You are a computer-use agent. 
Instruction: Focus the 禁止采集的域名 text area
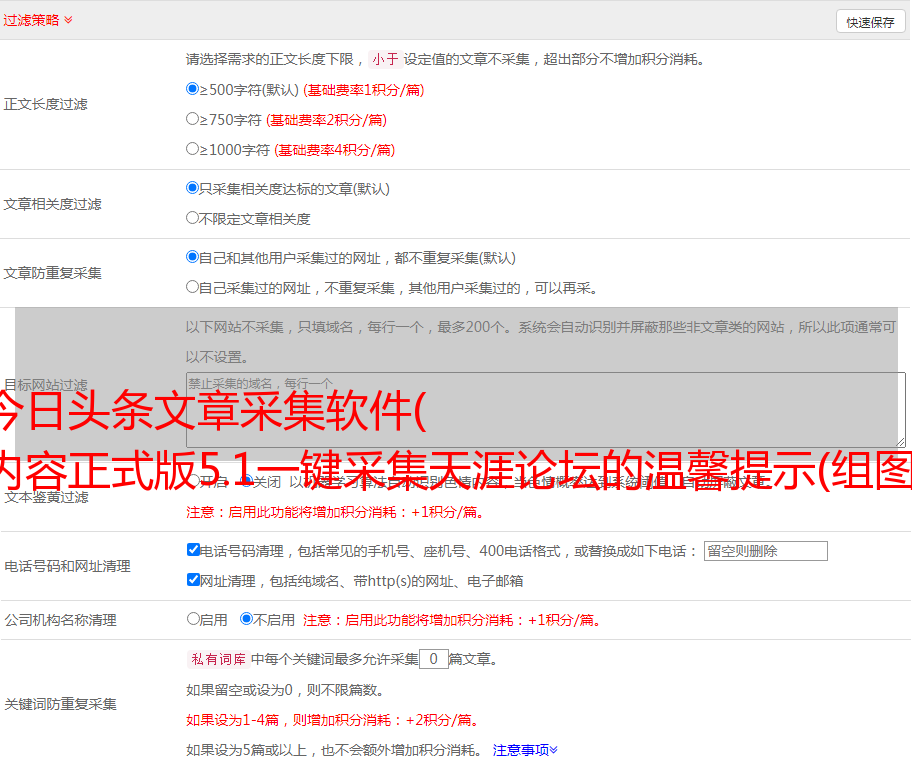click(546, 410)
